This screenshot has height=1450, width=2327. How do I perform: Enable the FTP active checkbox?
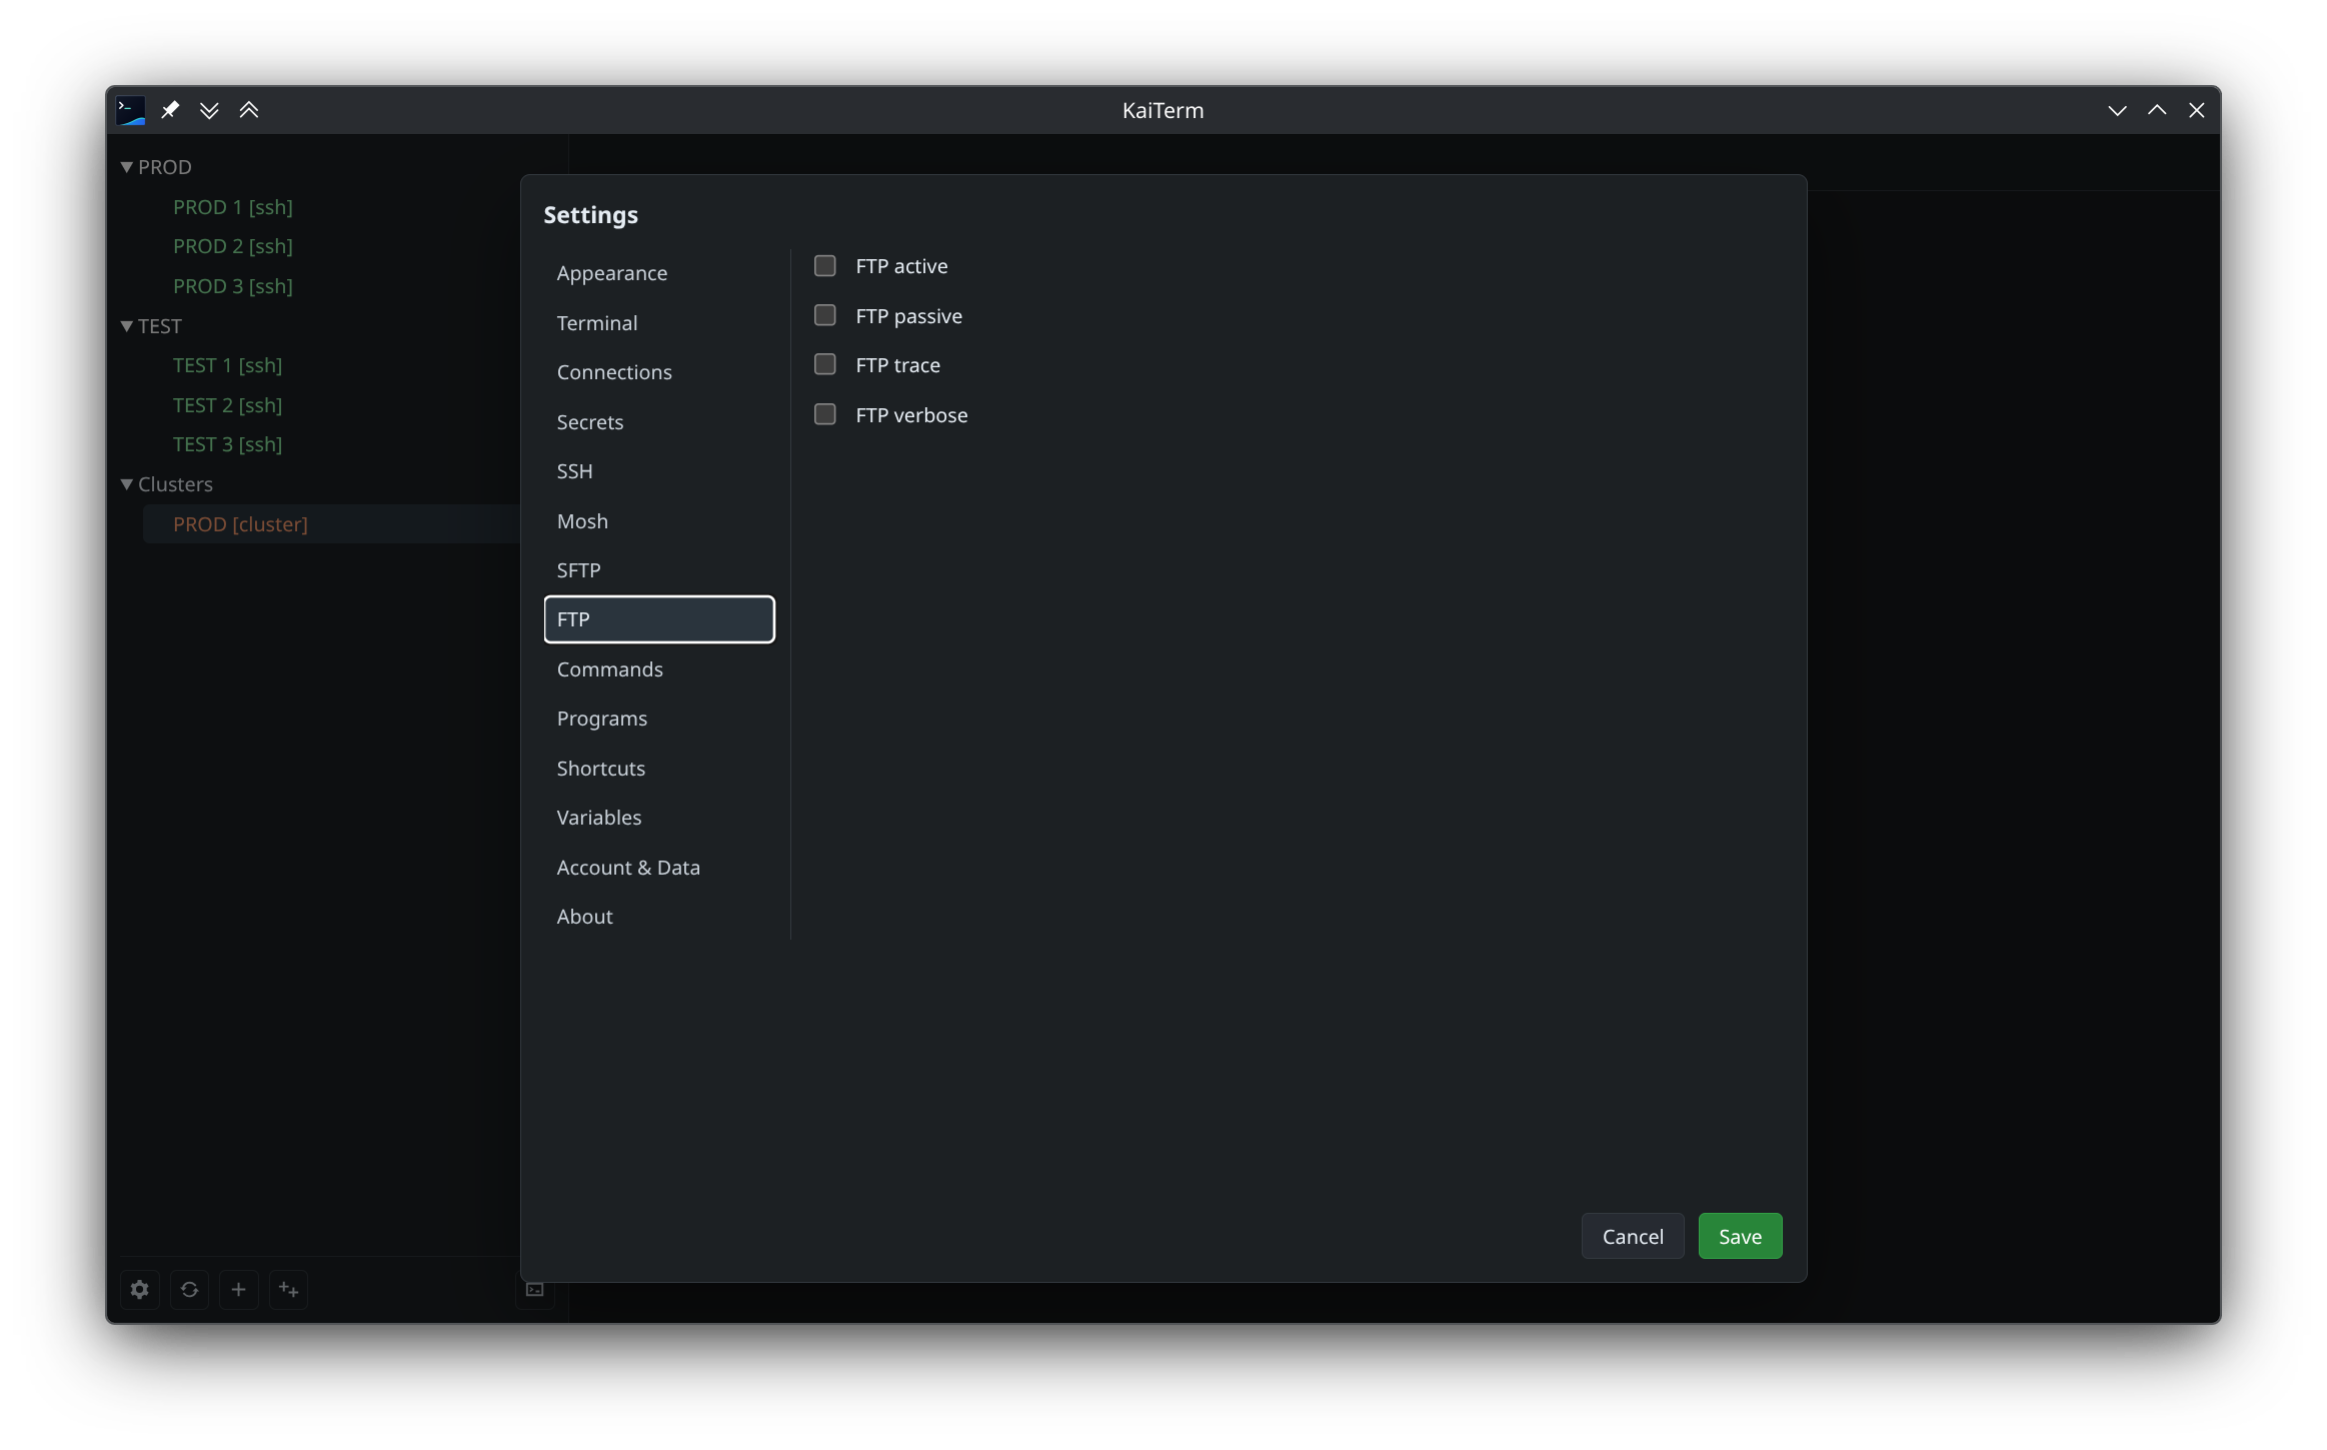point(825,266)
